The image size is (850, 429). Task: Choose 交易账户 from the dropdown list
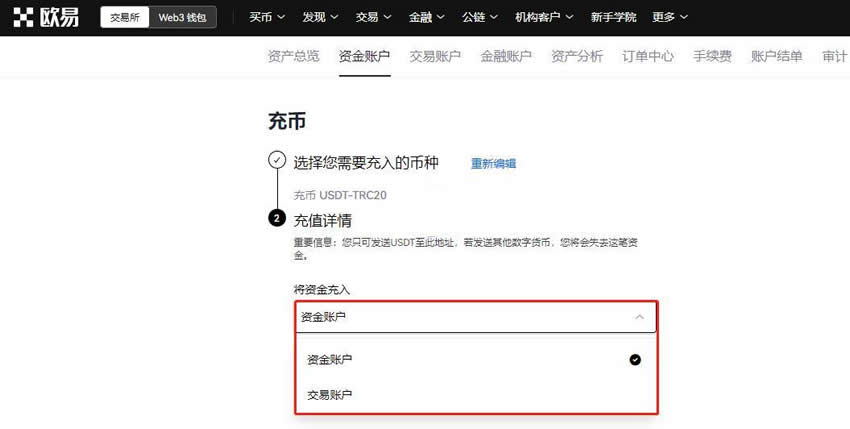(x=330, y=395)
